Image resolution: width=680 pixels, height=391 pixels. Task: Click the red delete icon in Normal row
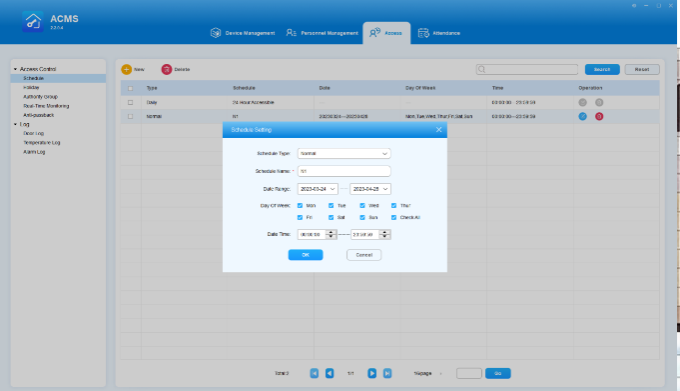[599, 116]
